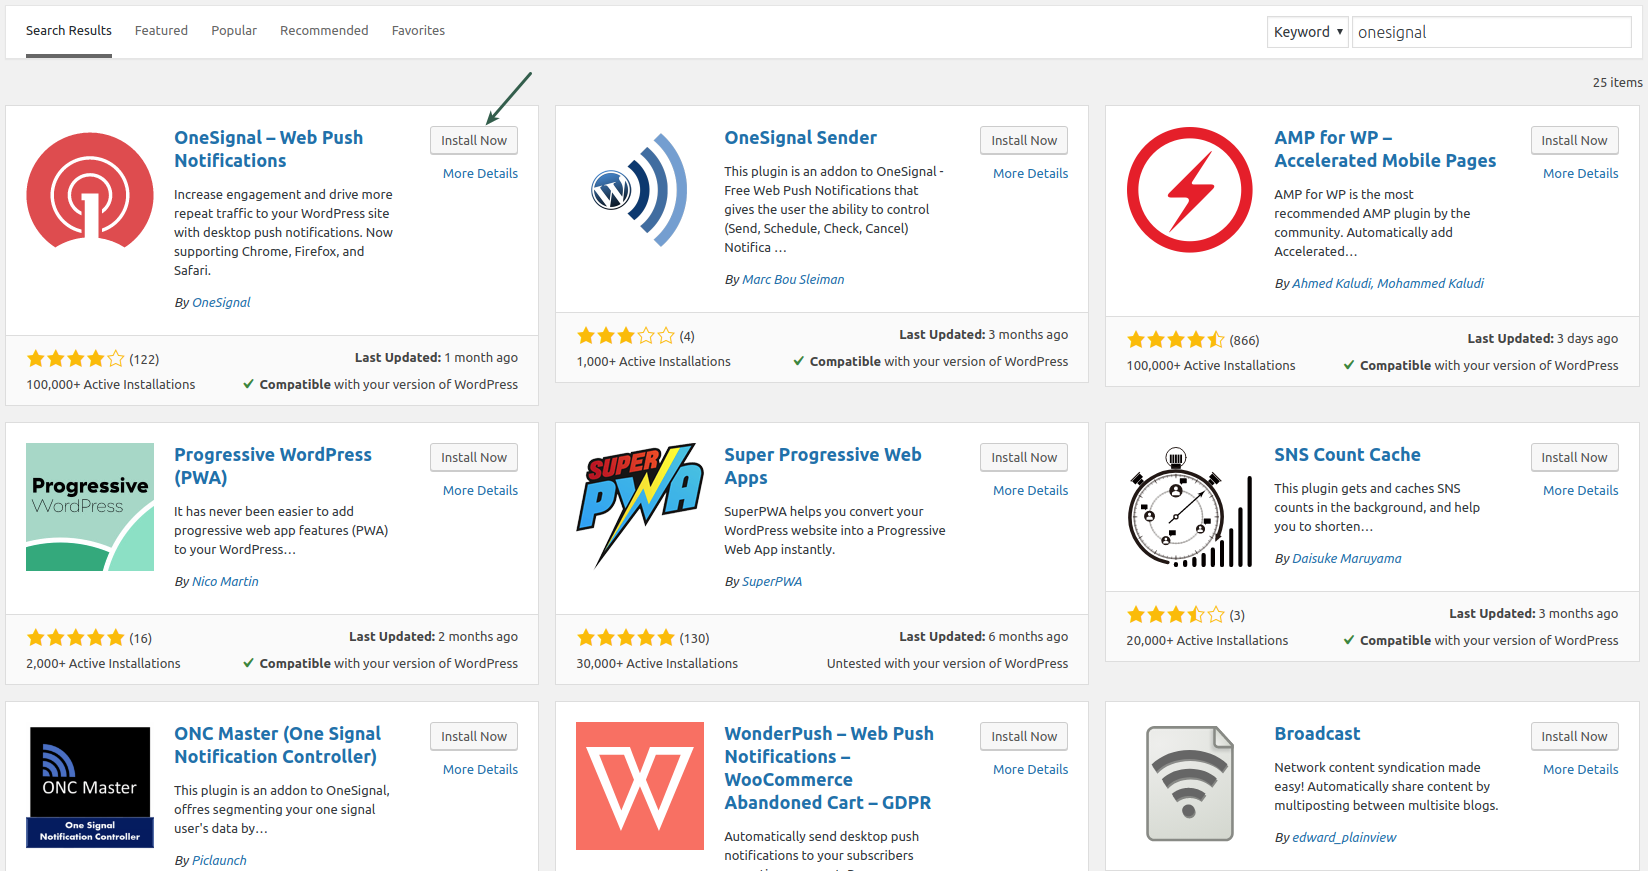Open More Details for OneSignal Web Push
The height and width of the screenshot is (871, 1649).
click(480, 173)
